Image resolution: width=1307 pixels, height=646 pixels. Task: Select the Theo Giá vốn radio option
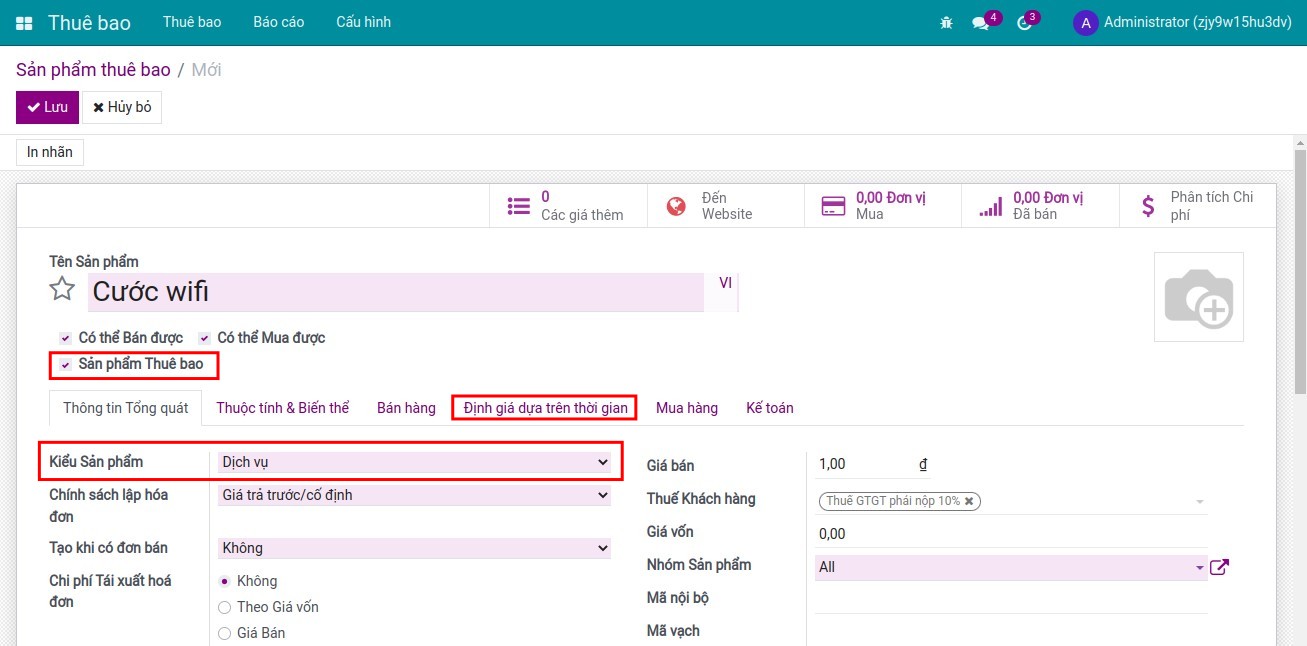point(224,607)
